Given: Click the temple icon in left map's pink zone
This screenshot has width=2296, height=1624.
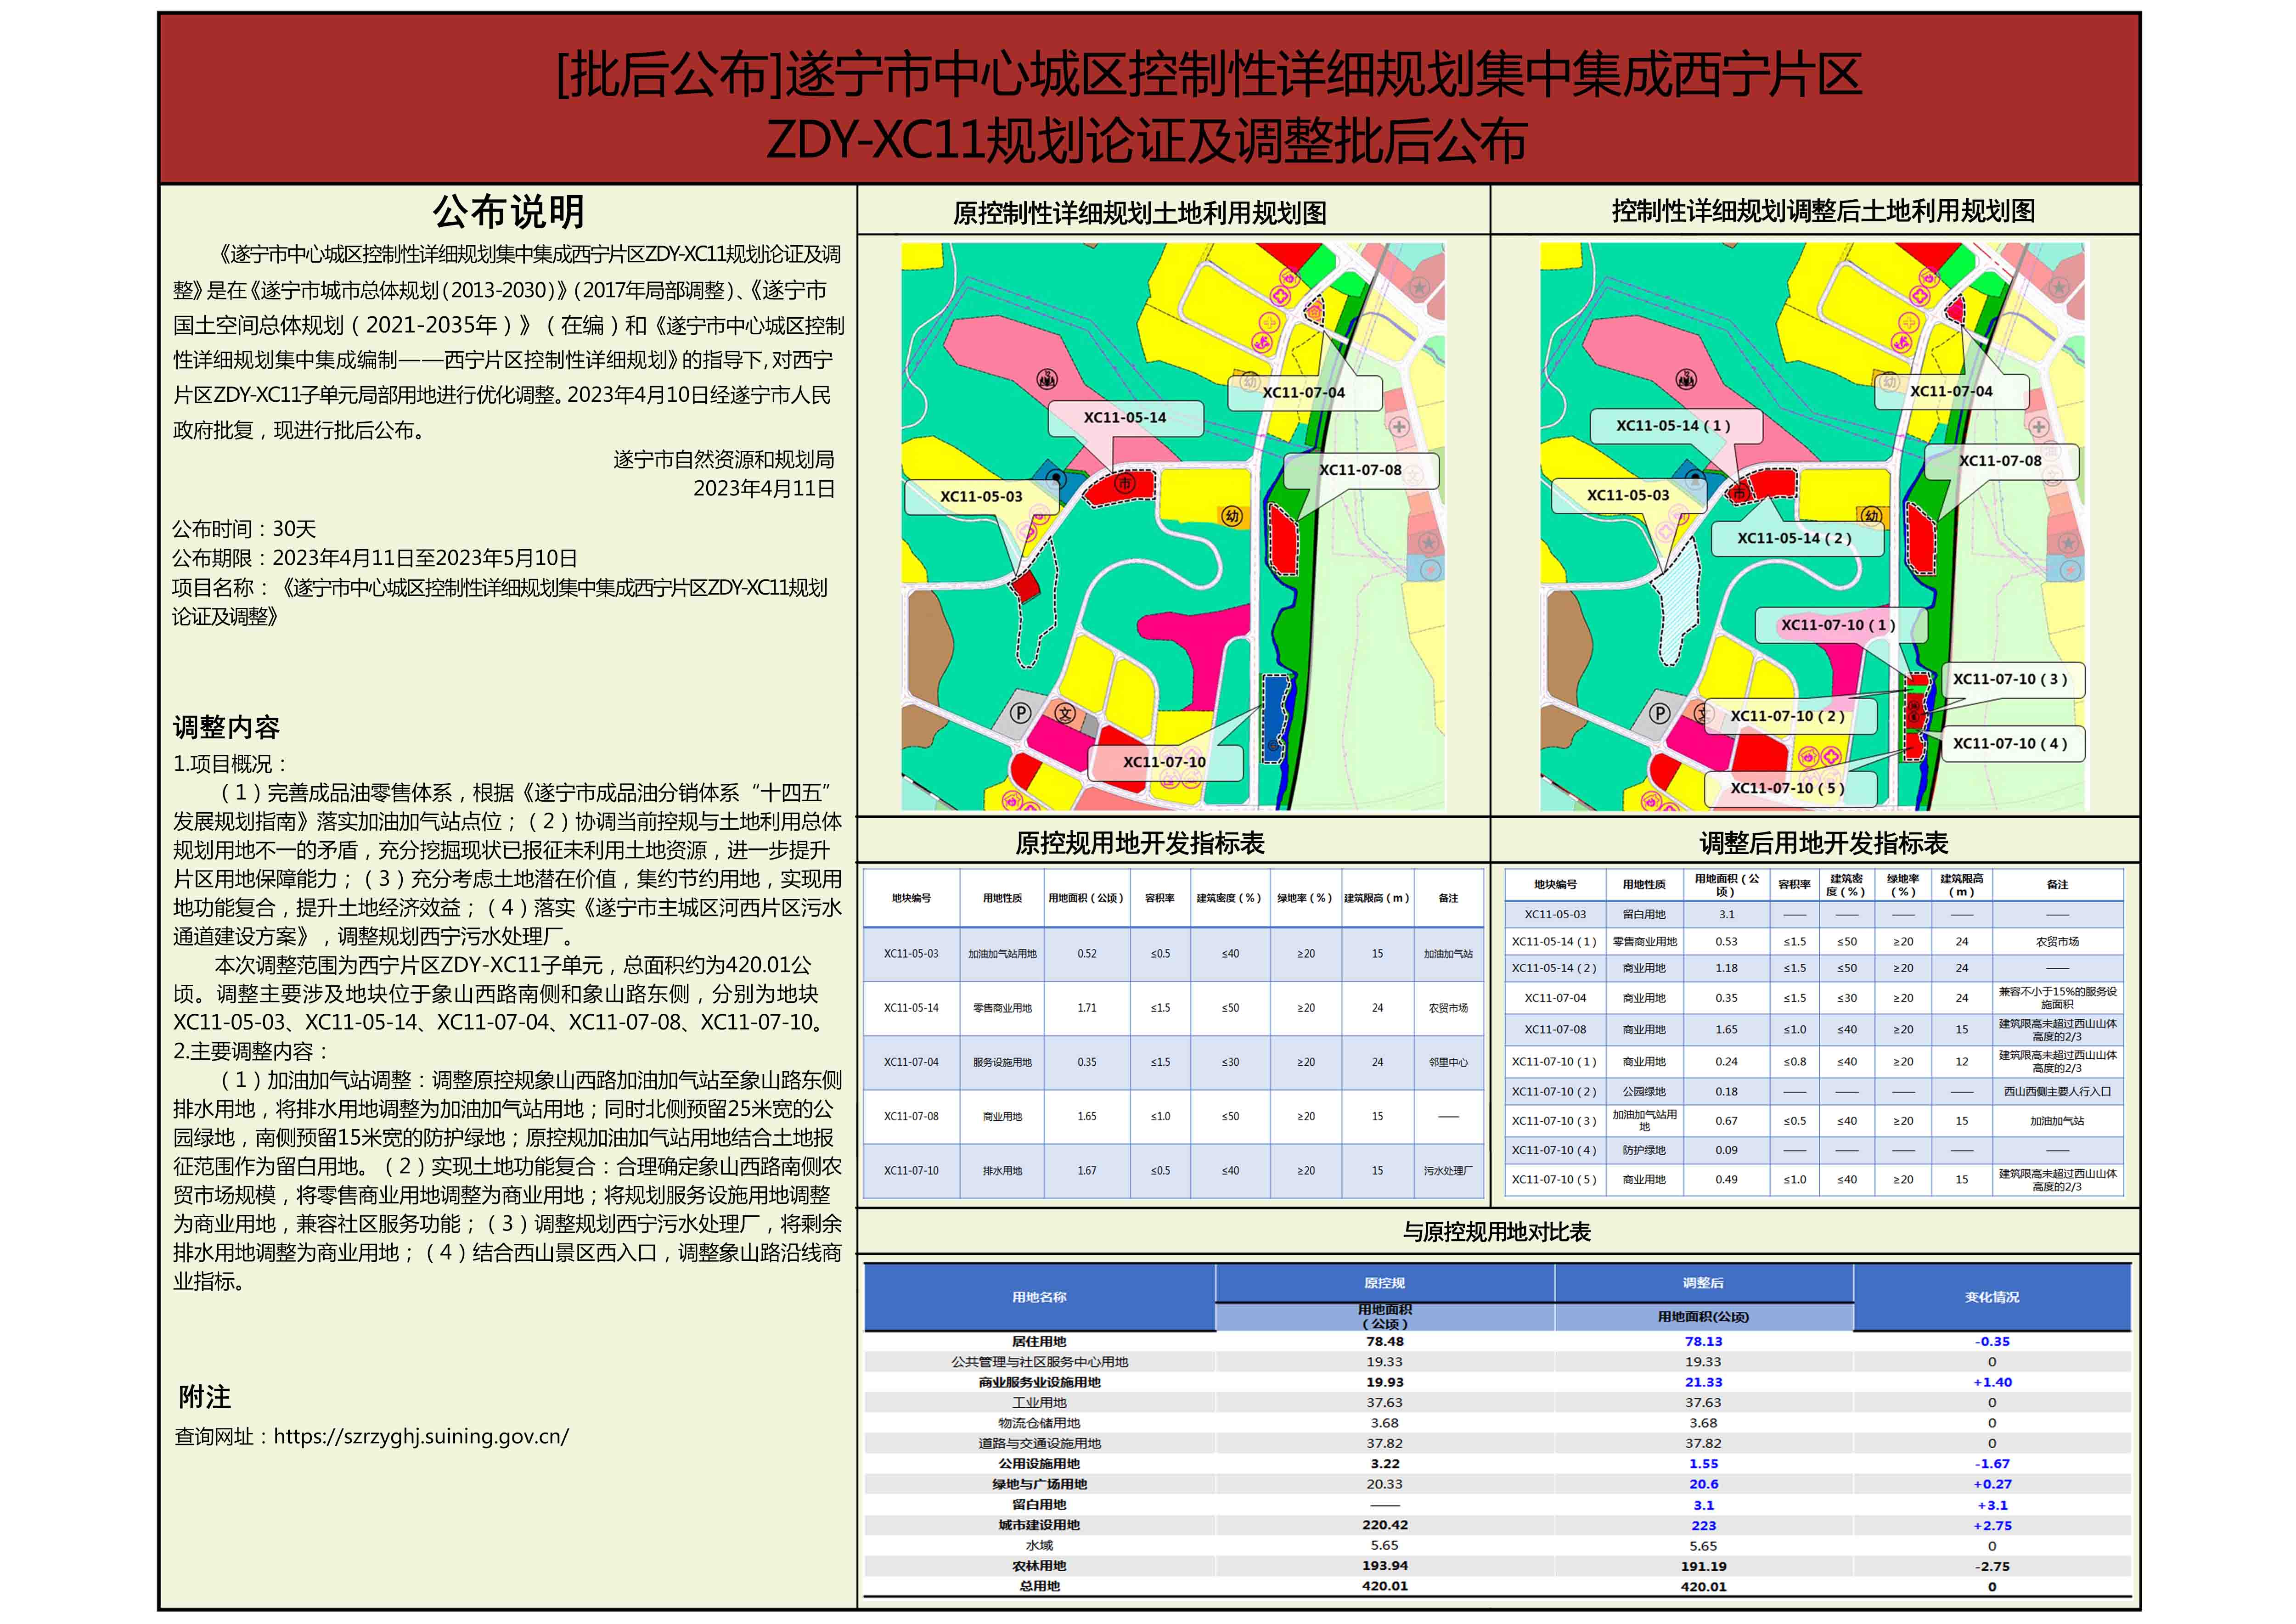Looking at the screenshot, I should coord(1047,379).
